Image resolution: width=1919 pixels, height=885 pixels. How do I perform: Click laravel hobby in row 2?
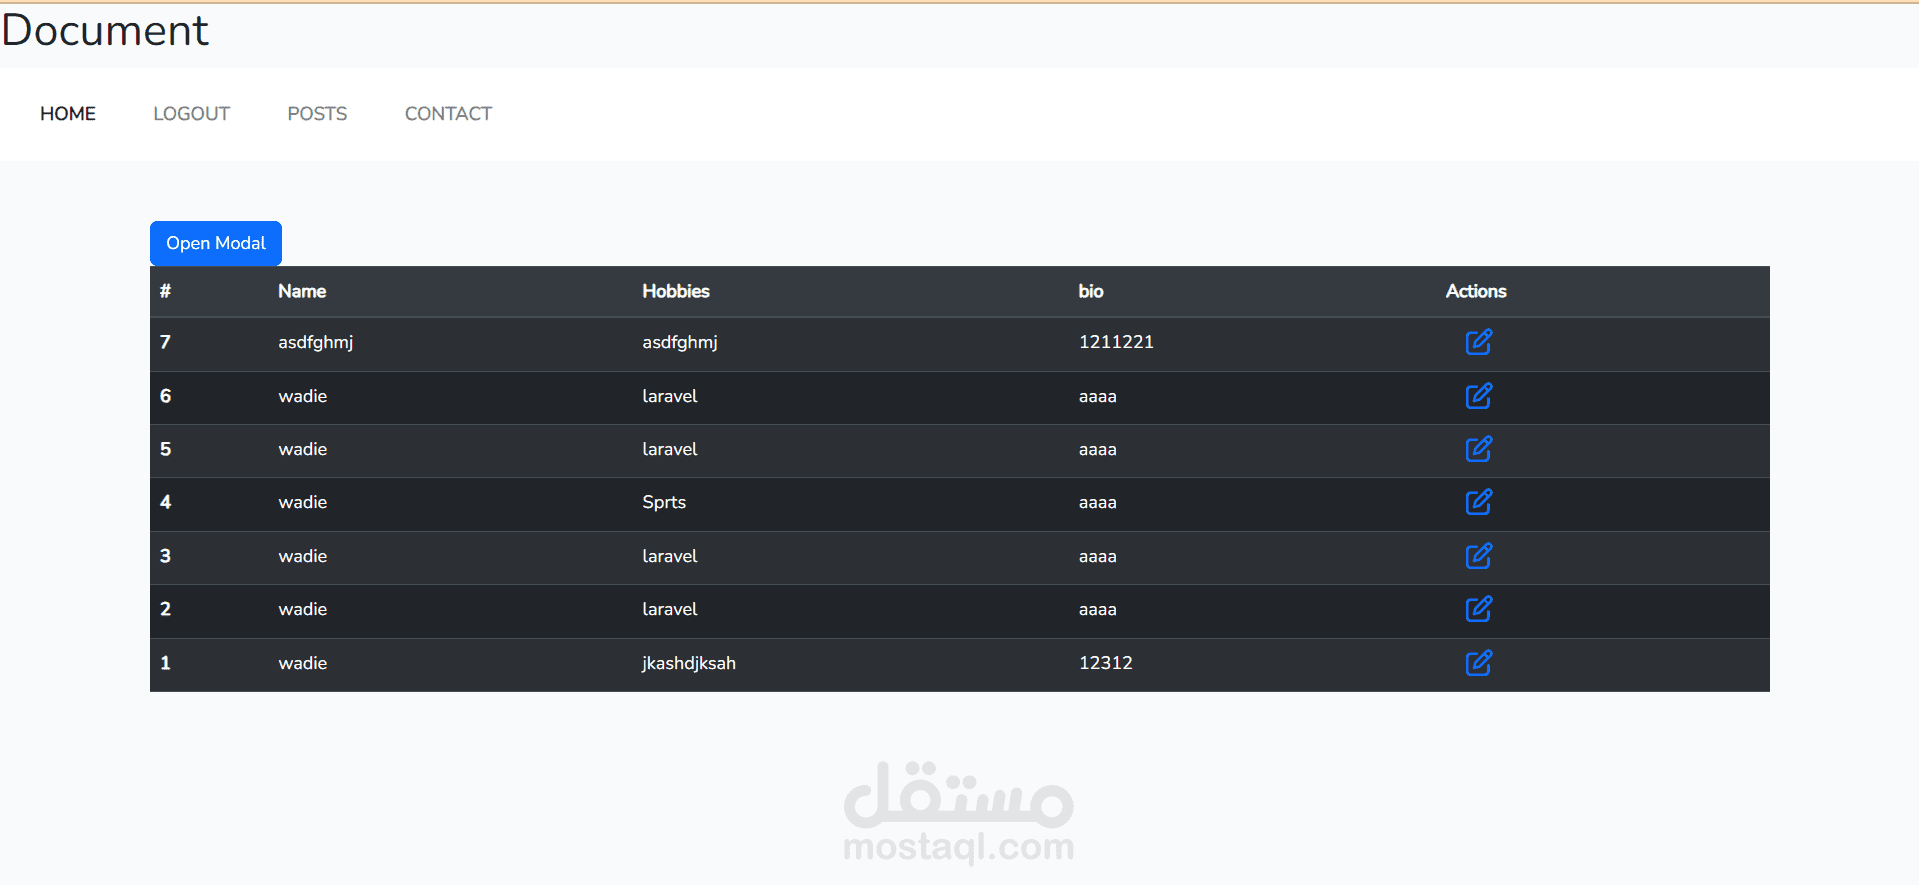point(670,609)
